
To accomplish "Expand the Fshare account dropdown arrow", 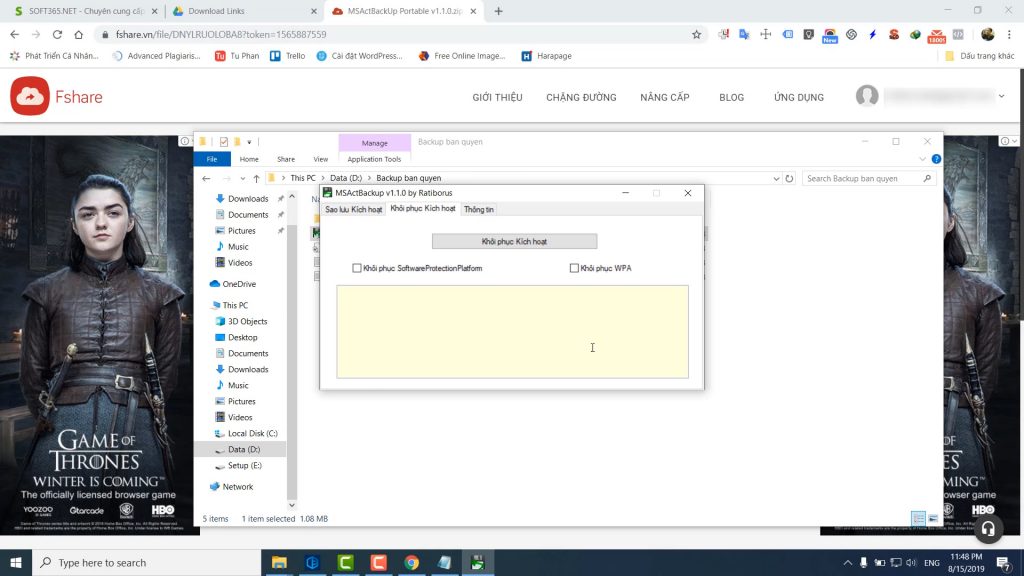I will click(x=1001, y=96).
